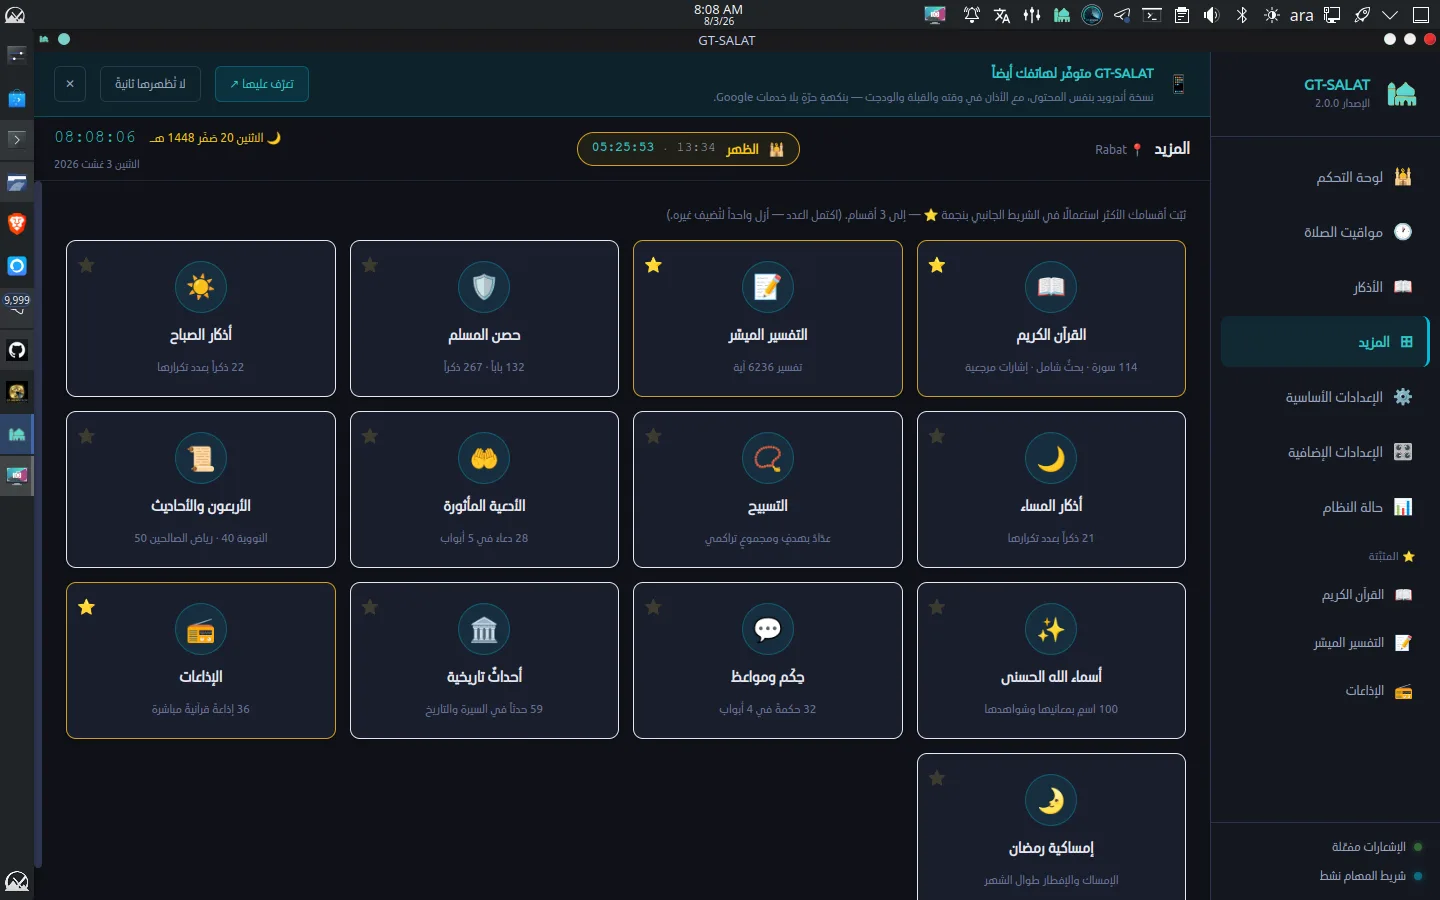Click the Telegram icon in system tray
This screenshot has width=1440, height=900.
pos(1122,15)
